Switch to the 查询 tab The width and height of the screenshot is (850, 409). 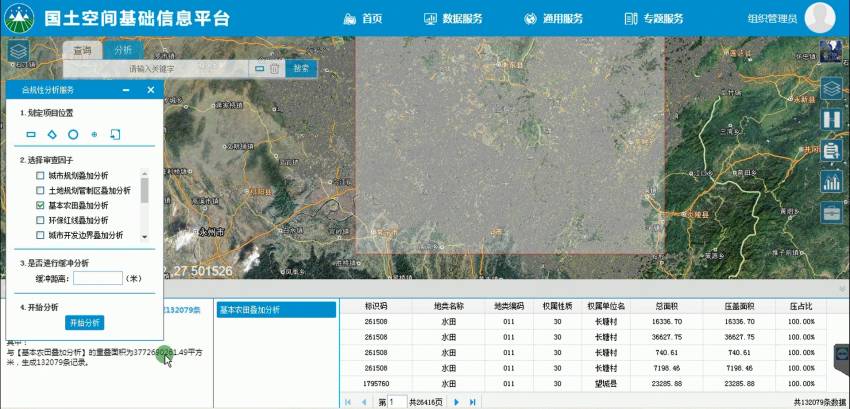point(82,50)
